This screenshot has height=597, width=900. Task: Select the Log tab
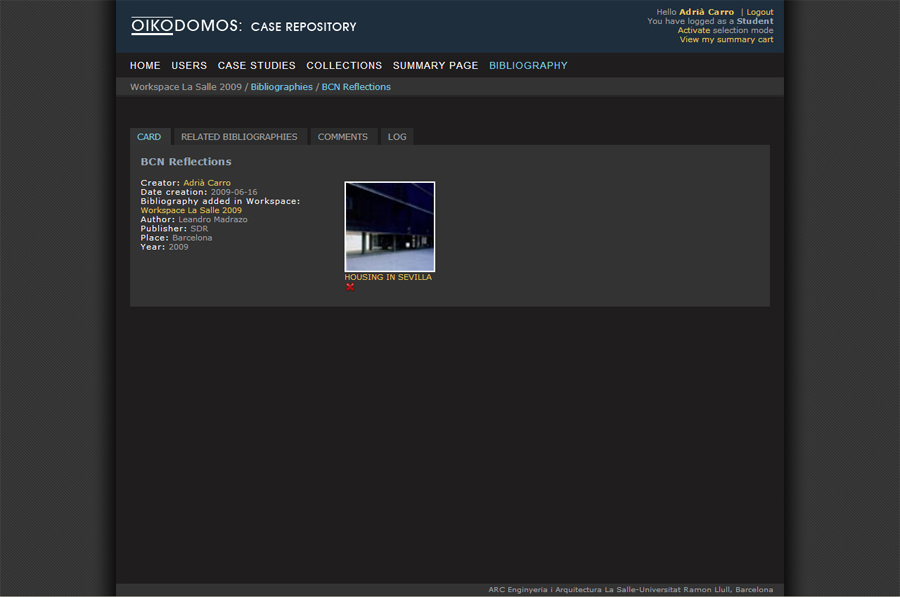coord(397,137)
